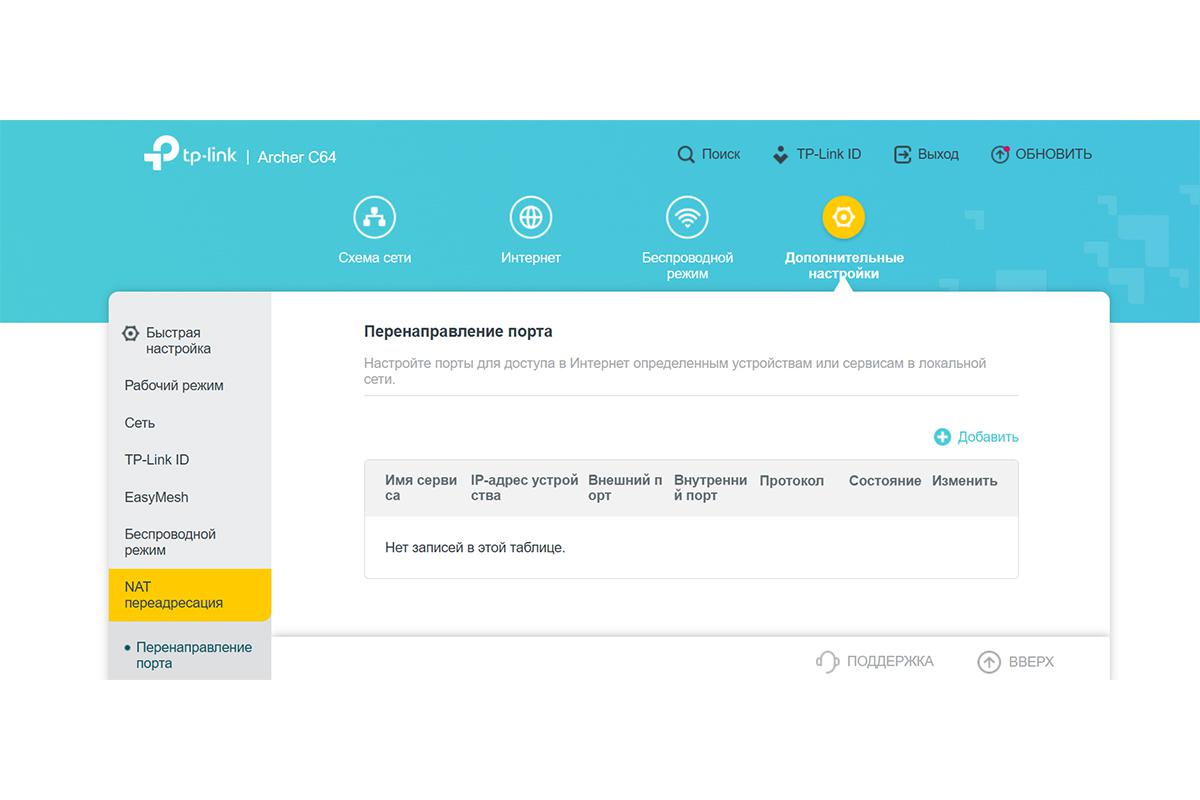Image resolution: width=1200 pixels, height=800 pixels.
Task: Open the EasyMesh settings page
Action: tap(158, 497)
